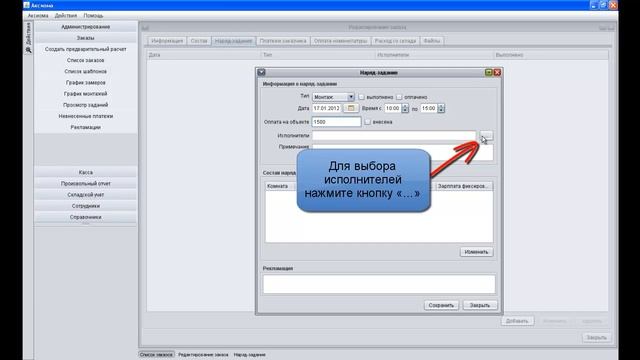Screen dimensions: 640x360
Task: Open Просмотр заданий in the sidebar
Action: [86, 105]
